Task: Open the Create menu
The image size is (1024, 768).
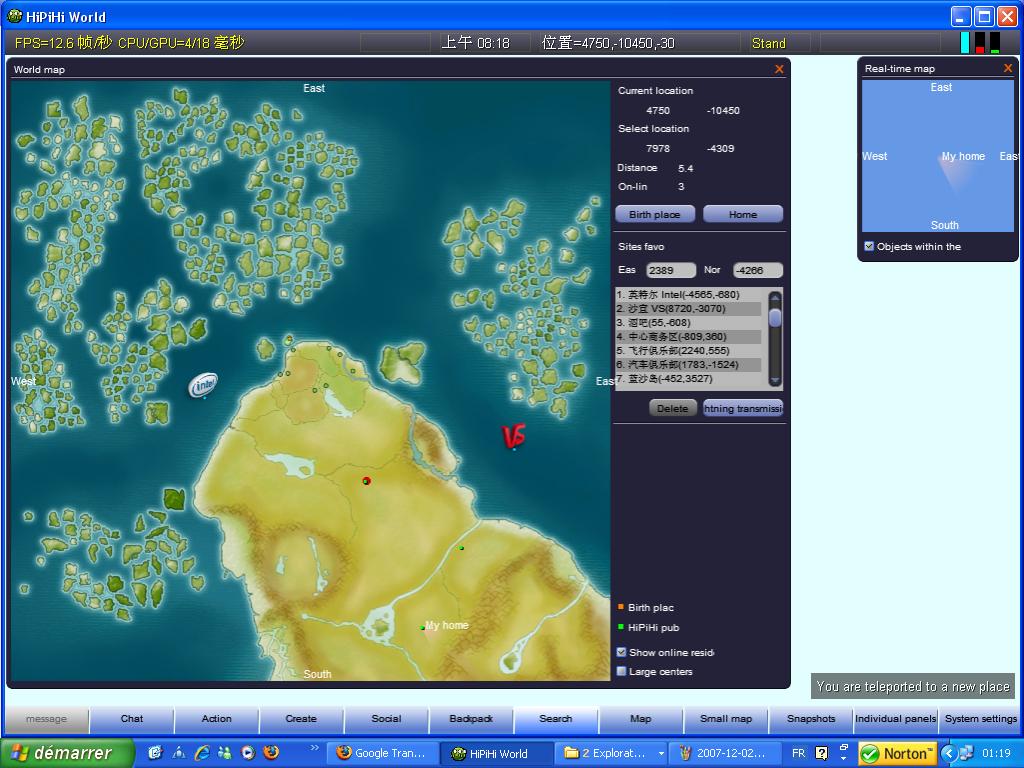Action: pyautogui.click(x=301, y=719)
